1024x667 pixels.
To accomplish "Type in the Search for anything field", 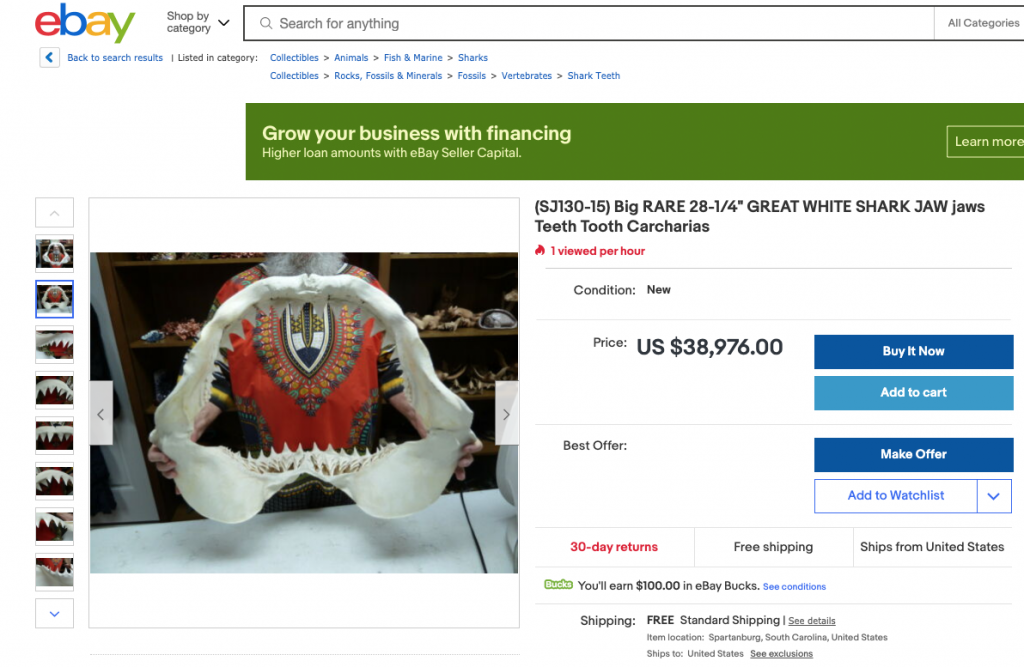I will point(600,23).
